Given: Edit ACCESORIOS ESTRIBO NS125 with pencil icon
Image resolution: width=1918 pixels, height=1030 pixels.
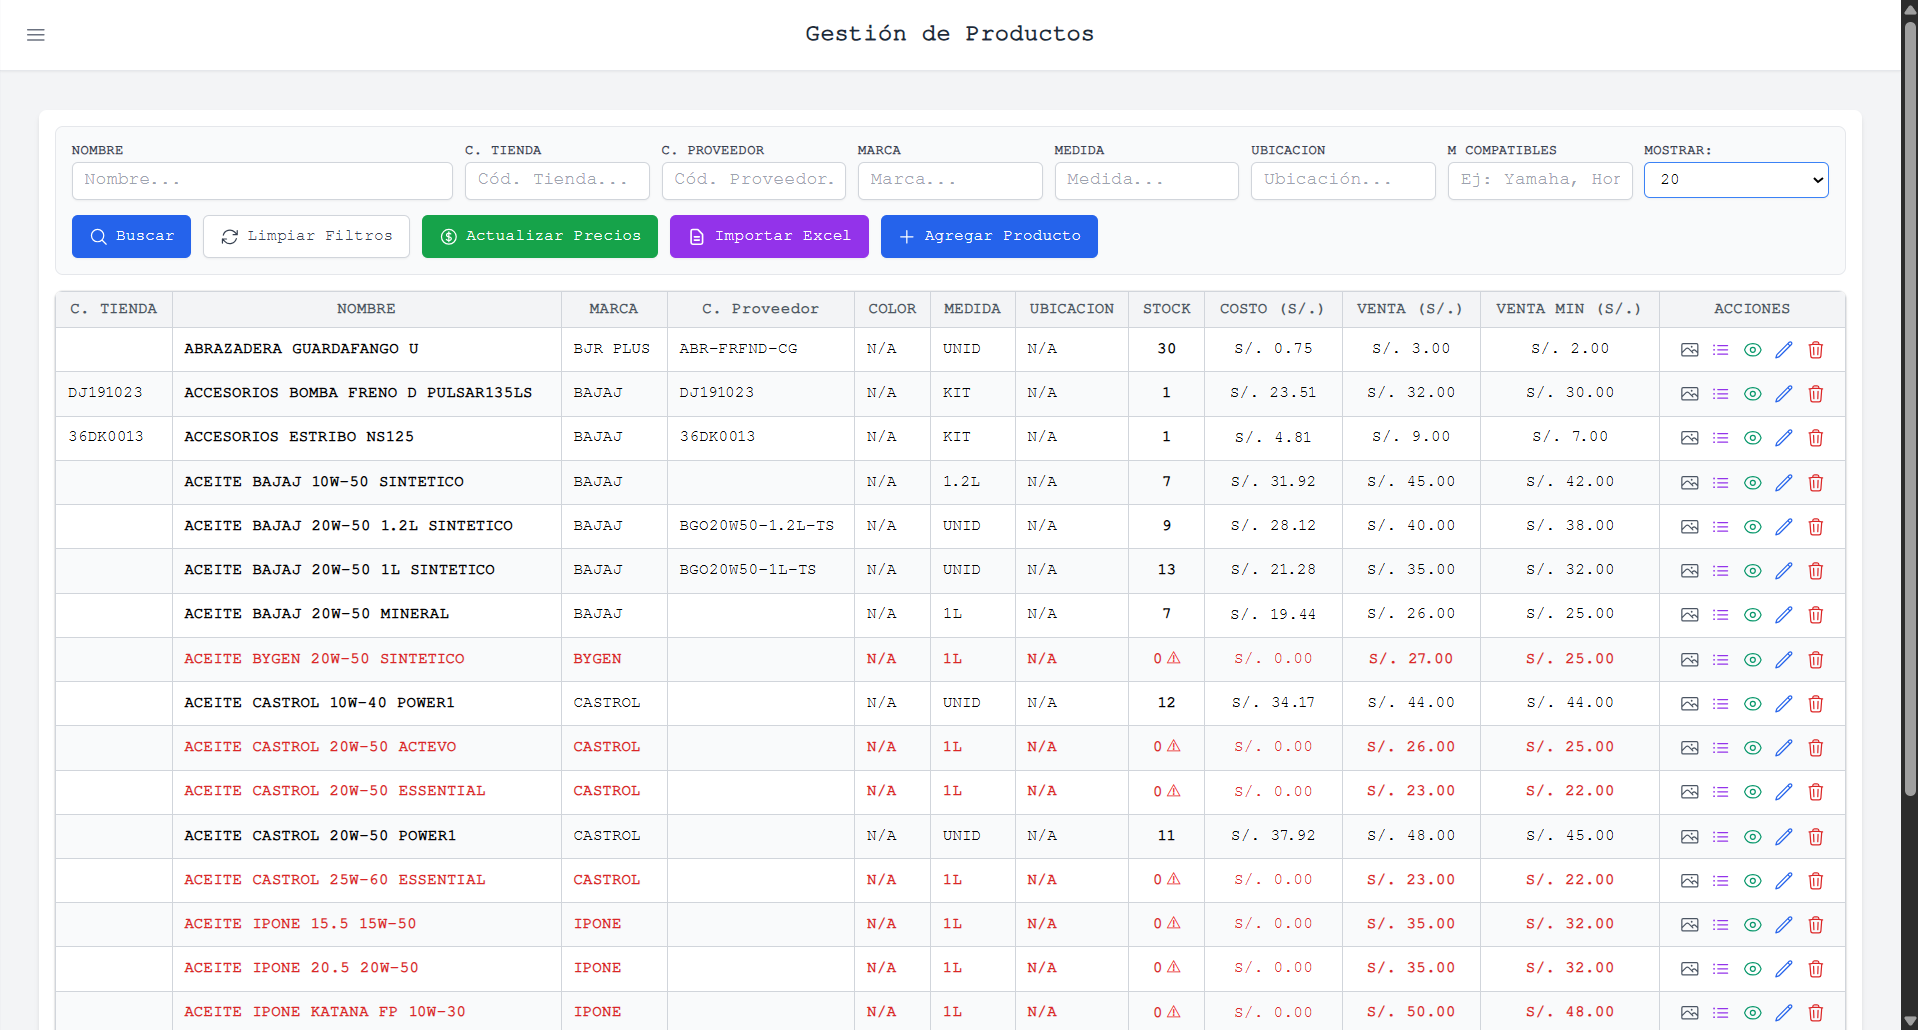Looking at the screenshot, I should [x=1784, y=438].
